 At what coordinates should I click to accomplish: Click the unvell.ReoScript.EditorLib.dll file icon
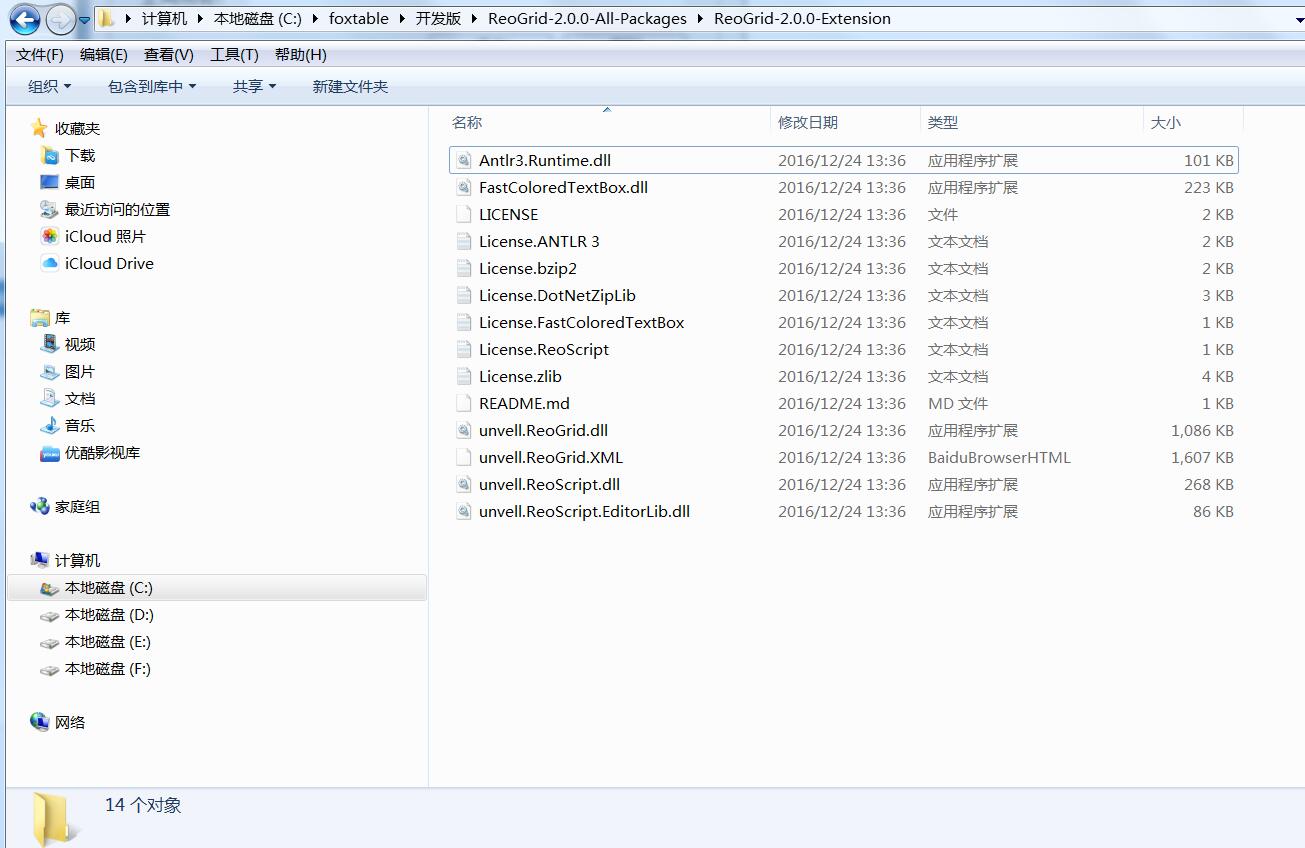[463, 511]
